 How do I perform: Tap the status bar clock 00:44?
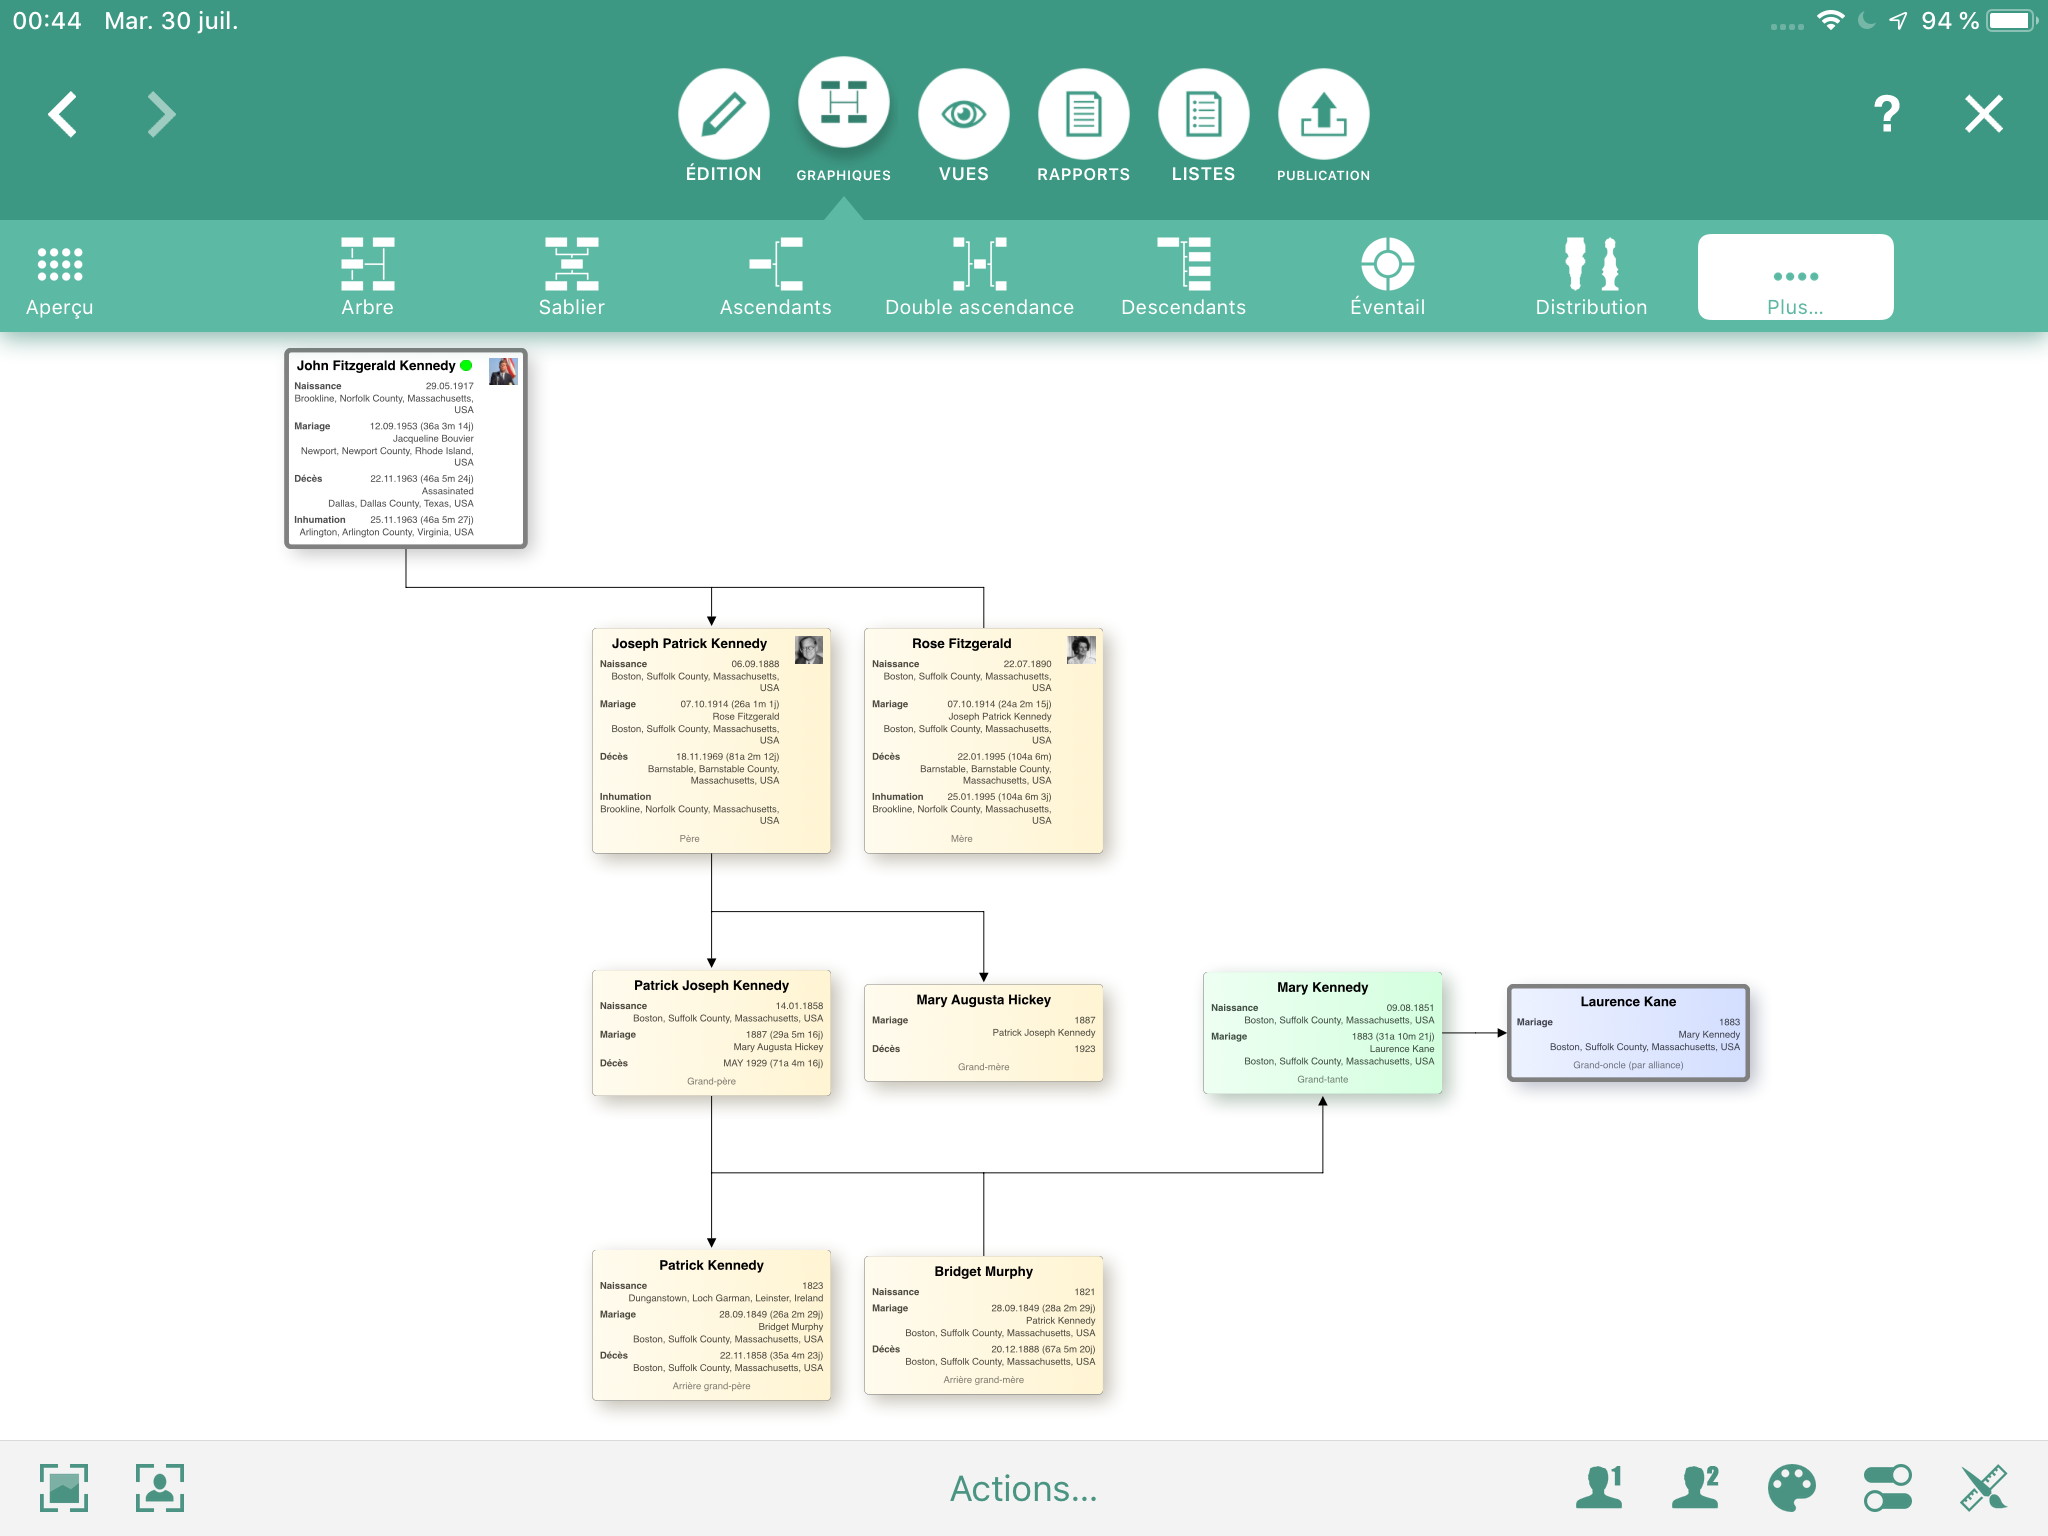point(47,21)
